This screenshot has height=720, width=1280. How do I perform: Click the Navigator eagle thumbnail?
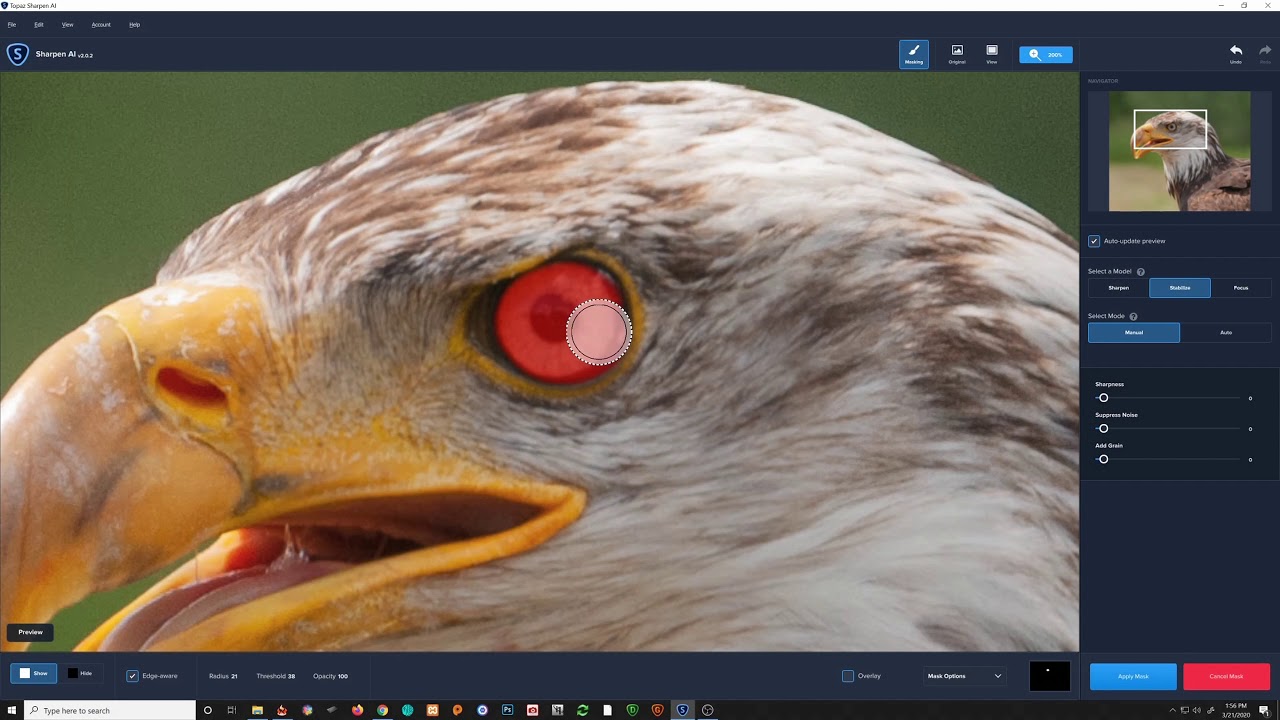tap(1179, 151)
